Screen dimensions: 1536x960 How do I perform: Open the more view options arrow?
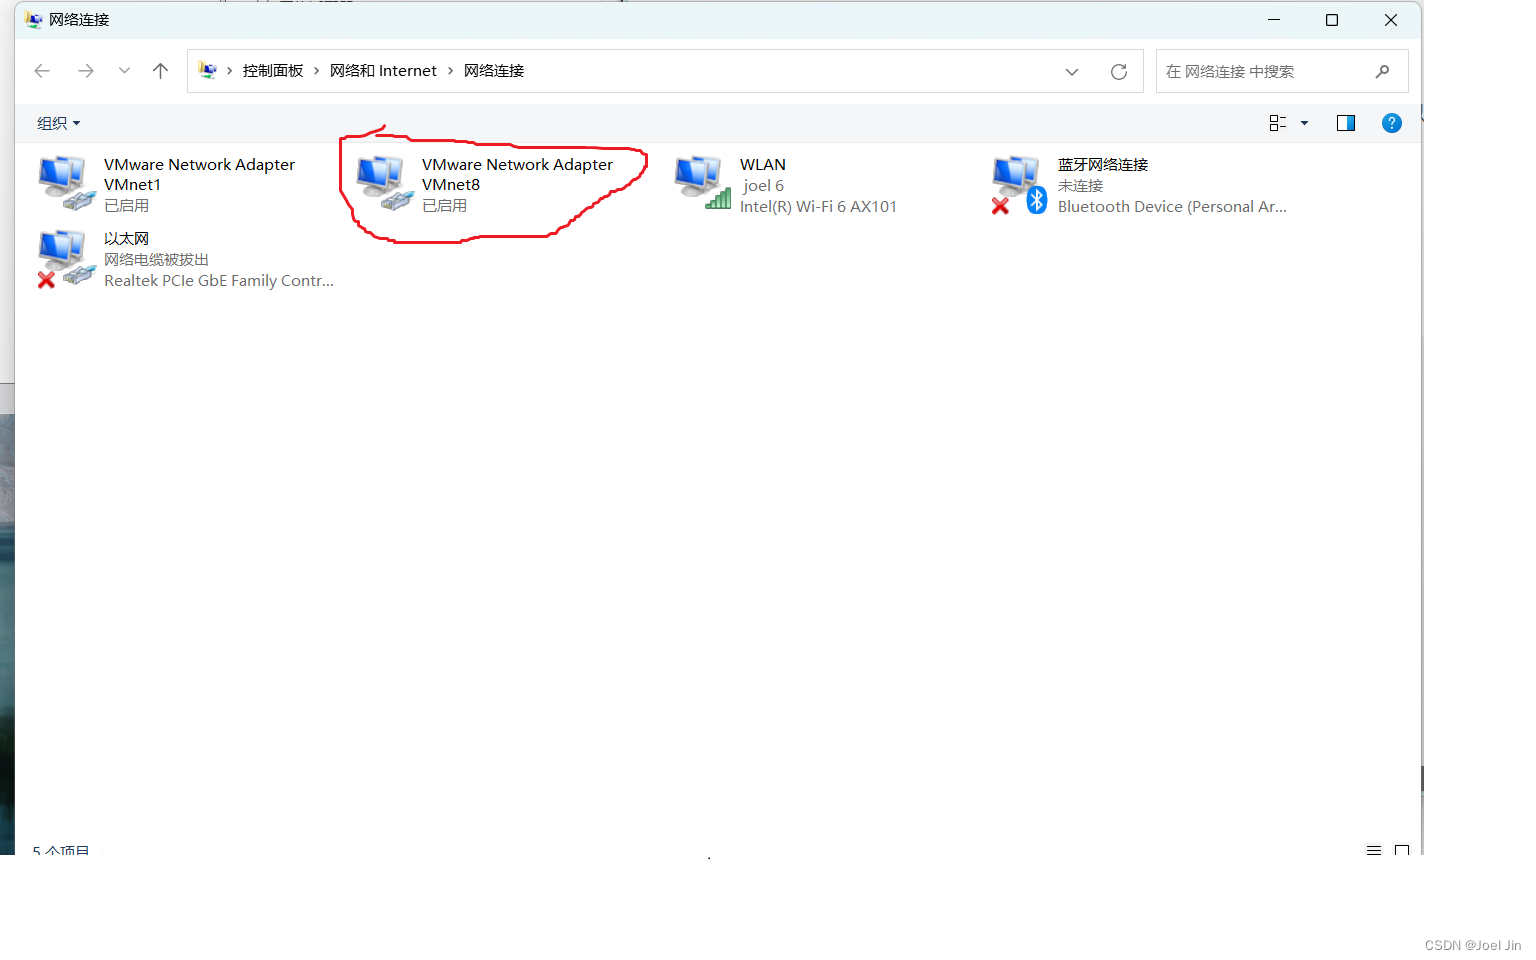tap(1304, 123)
